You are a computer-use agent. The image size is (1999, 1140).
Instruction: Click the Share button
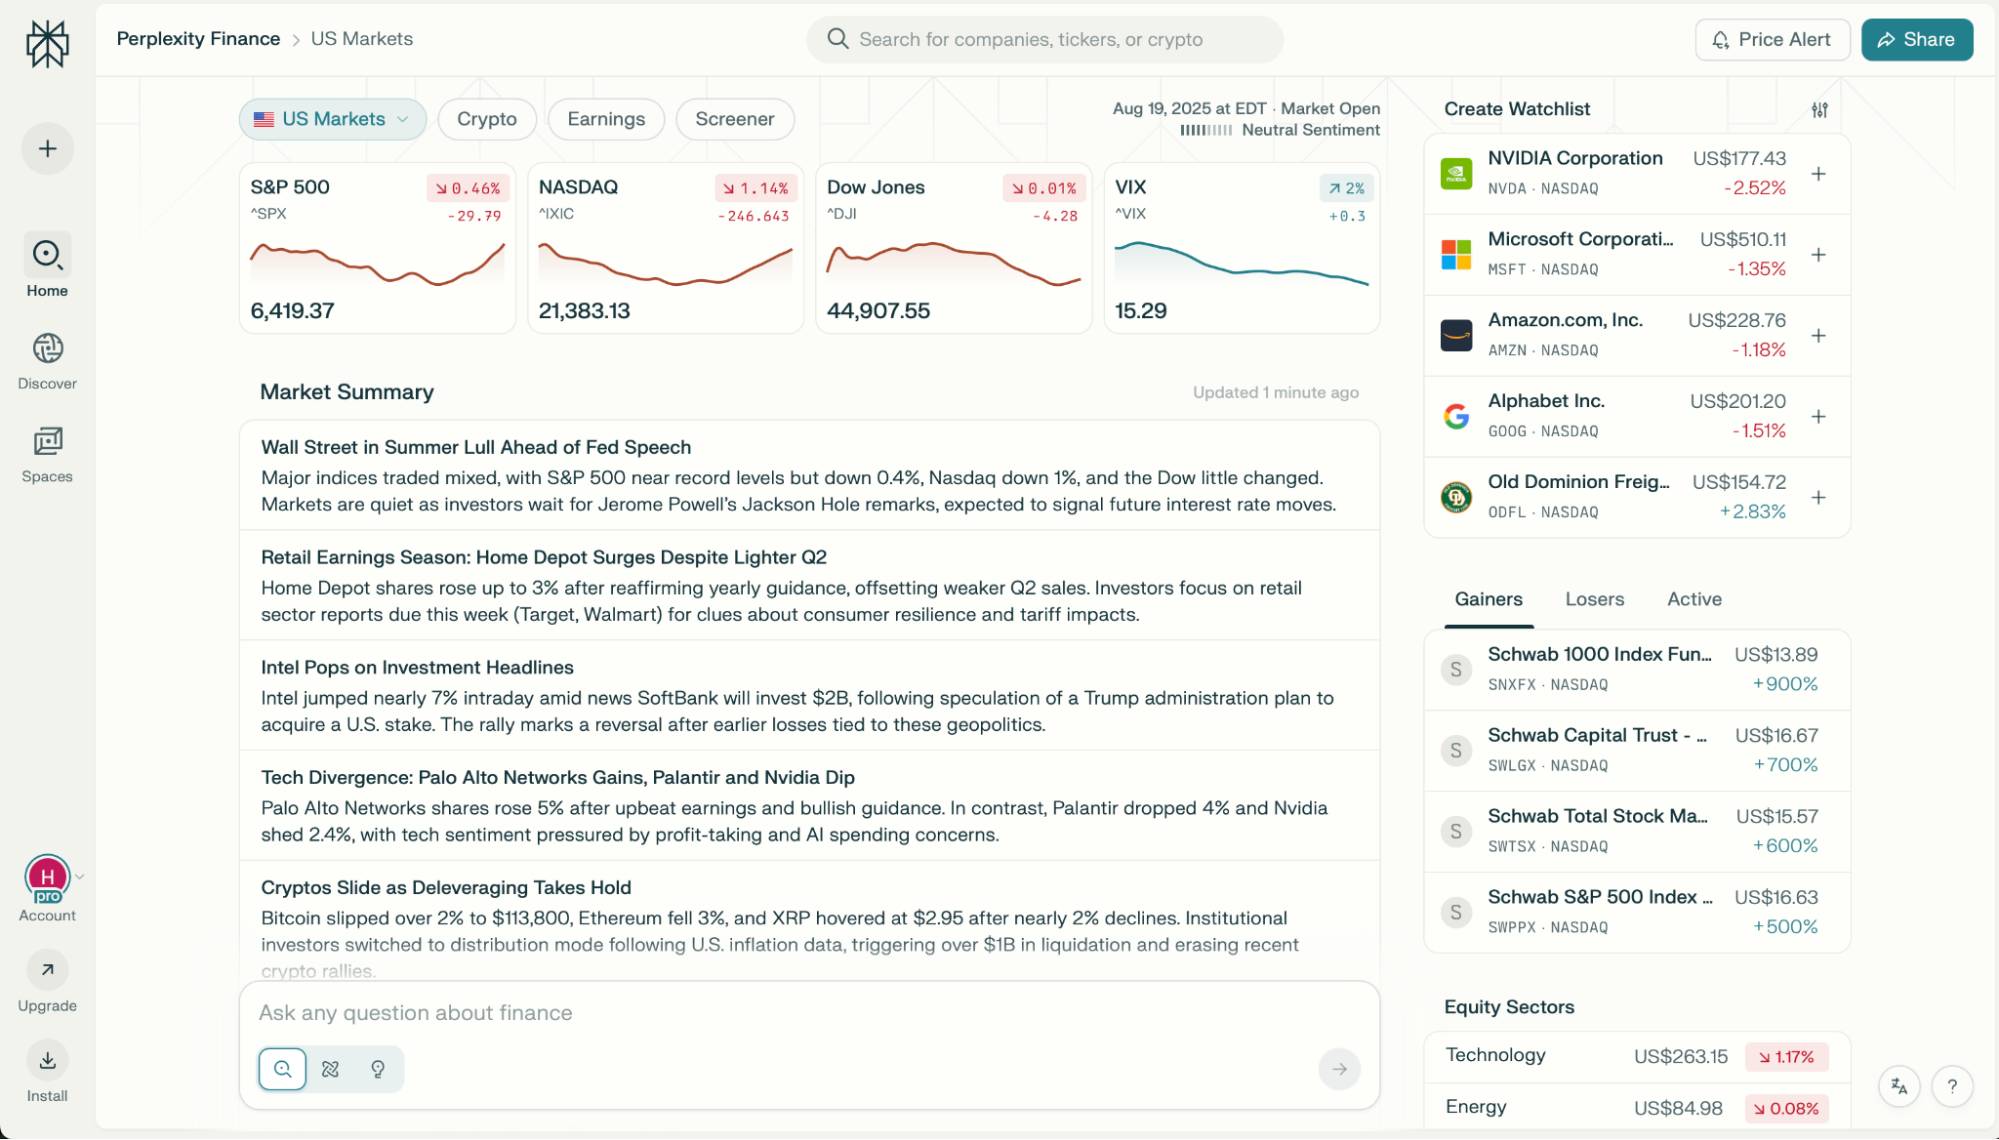coord(1916,40)
